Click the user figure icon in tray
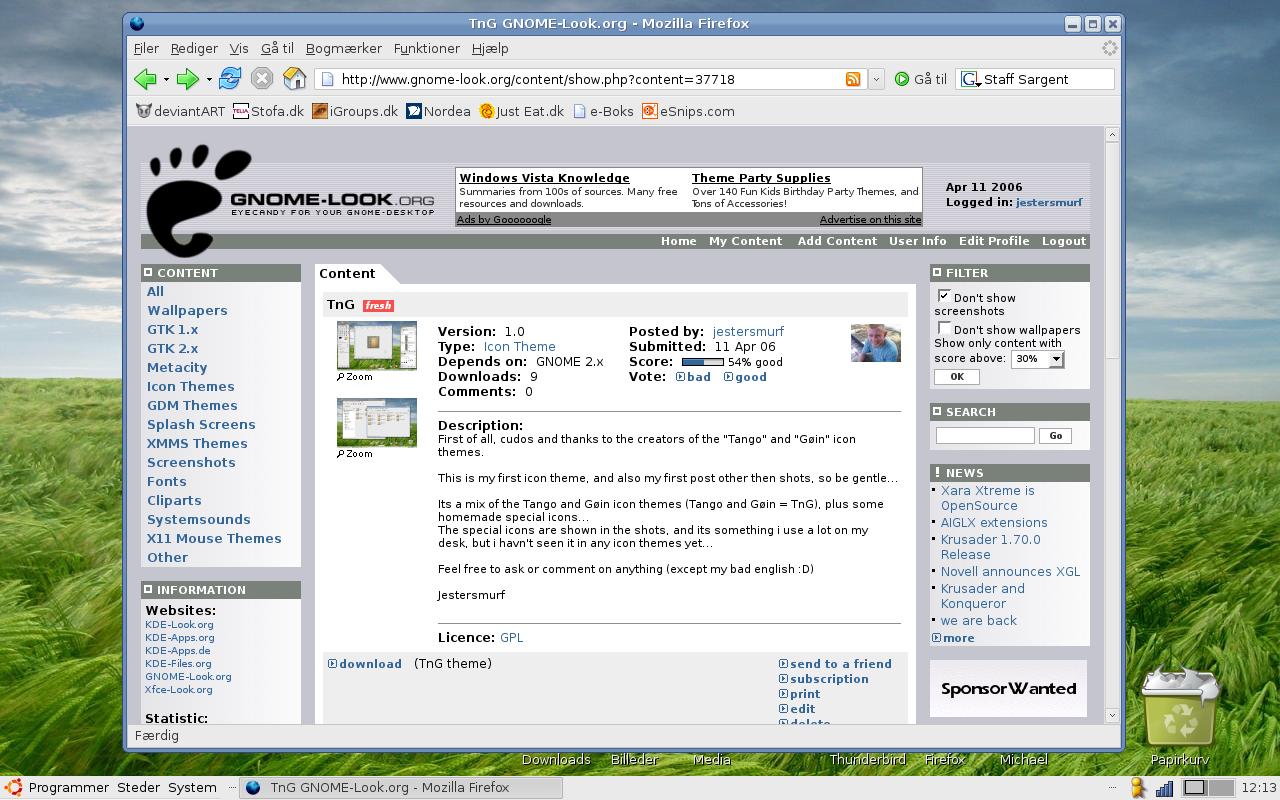 1138,788
